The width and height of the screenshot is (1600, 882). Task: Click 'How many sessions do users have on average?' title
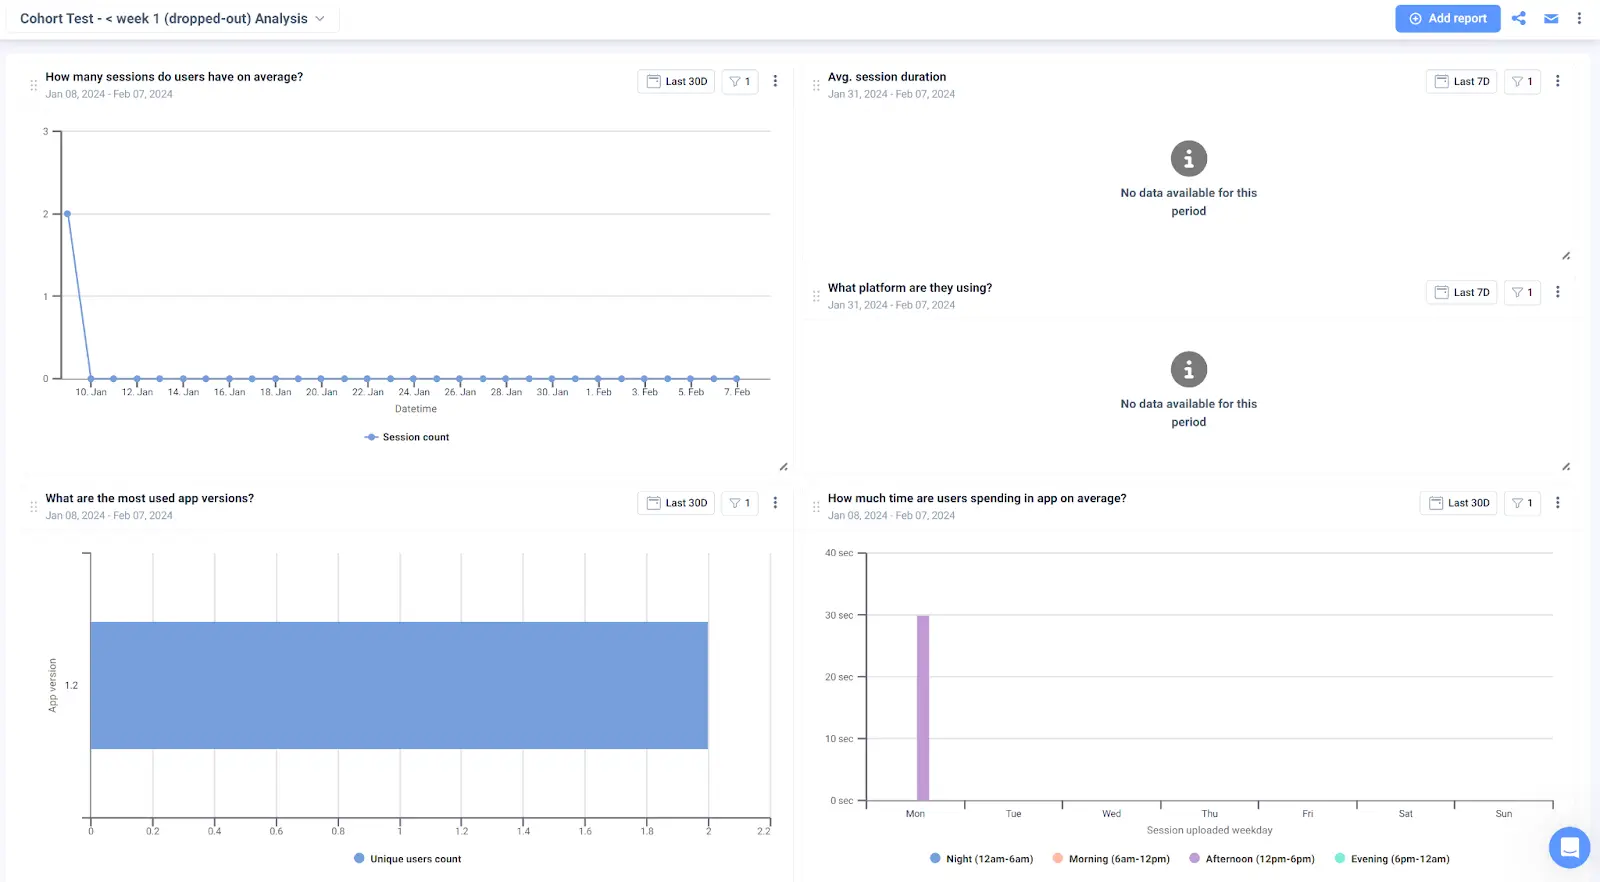point(174,77)
